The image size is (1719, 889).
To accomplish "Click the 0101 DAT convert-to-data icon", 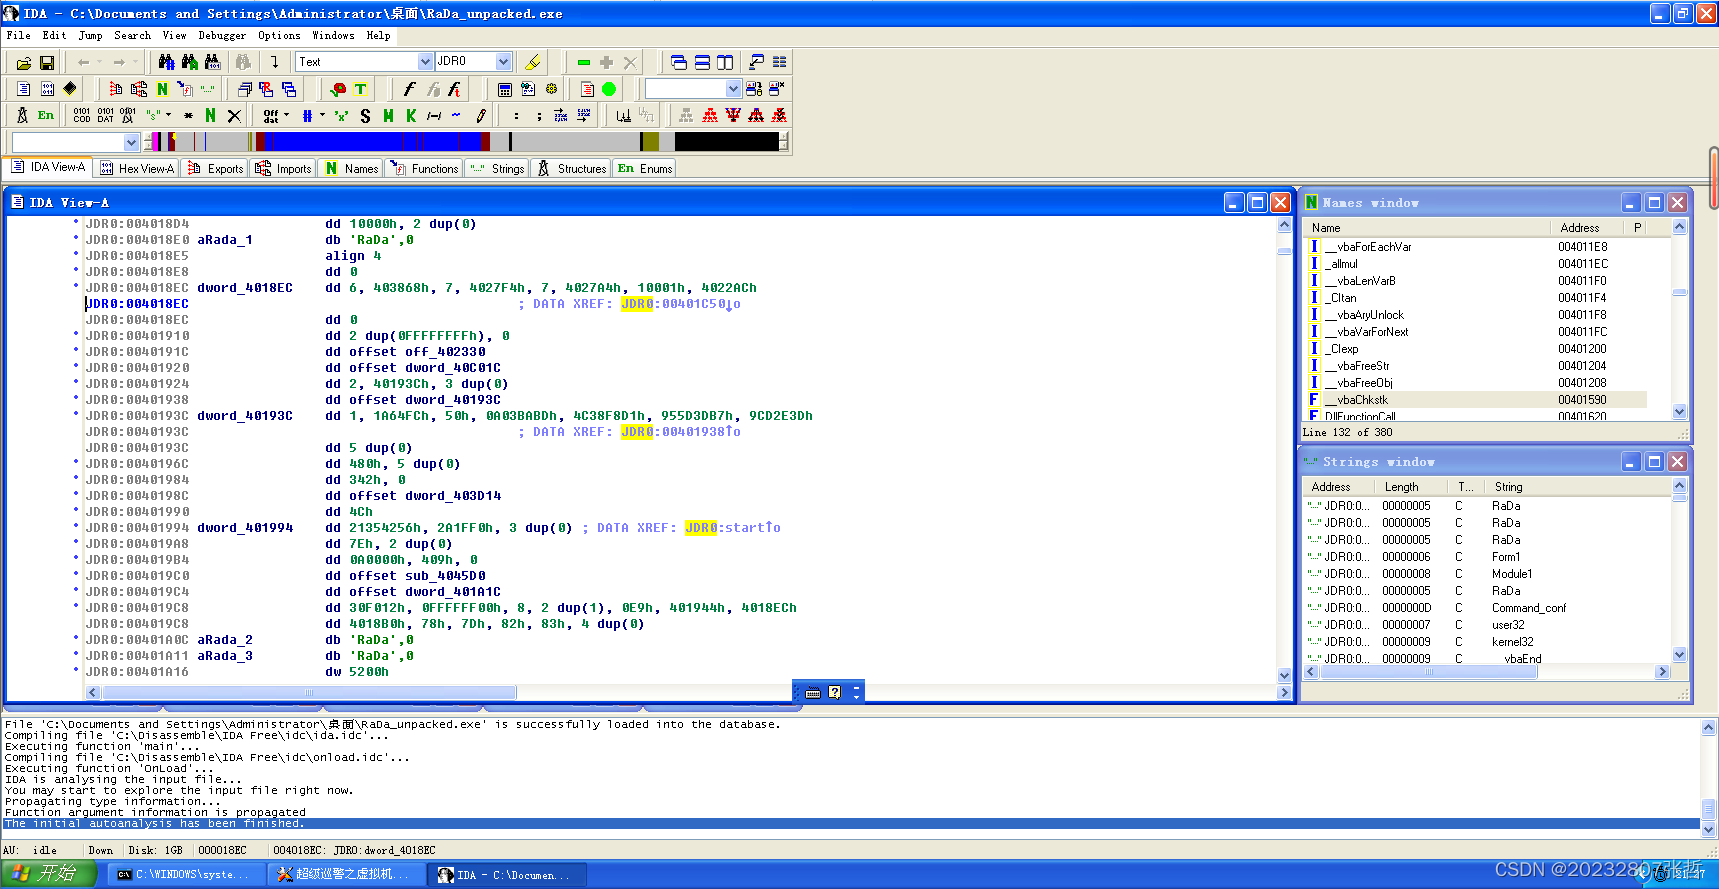I will 105,116.
